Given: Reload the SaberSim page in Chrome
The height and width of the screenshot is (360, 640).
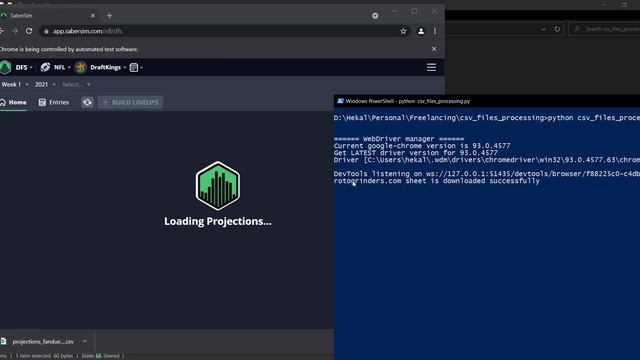Looking at the screenshot, I should (29, 31).
